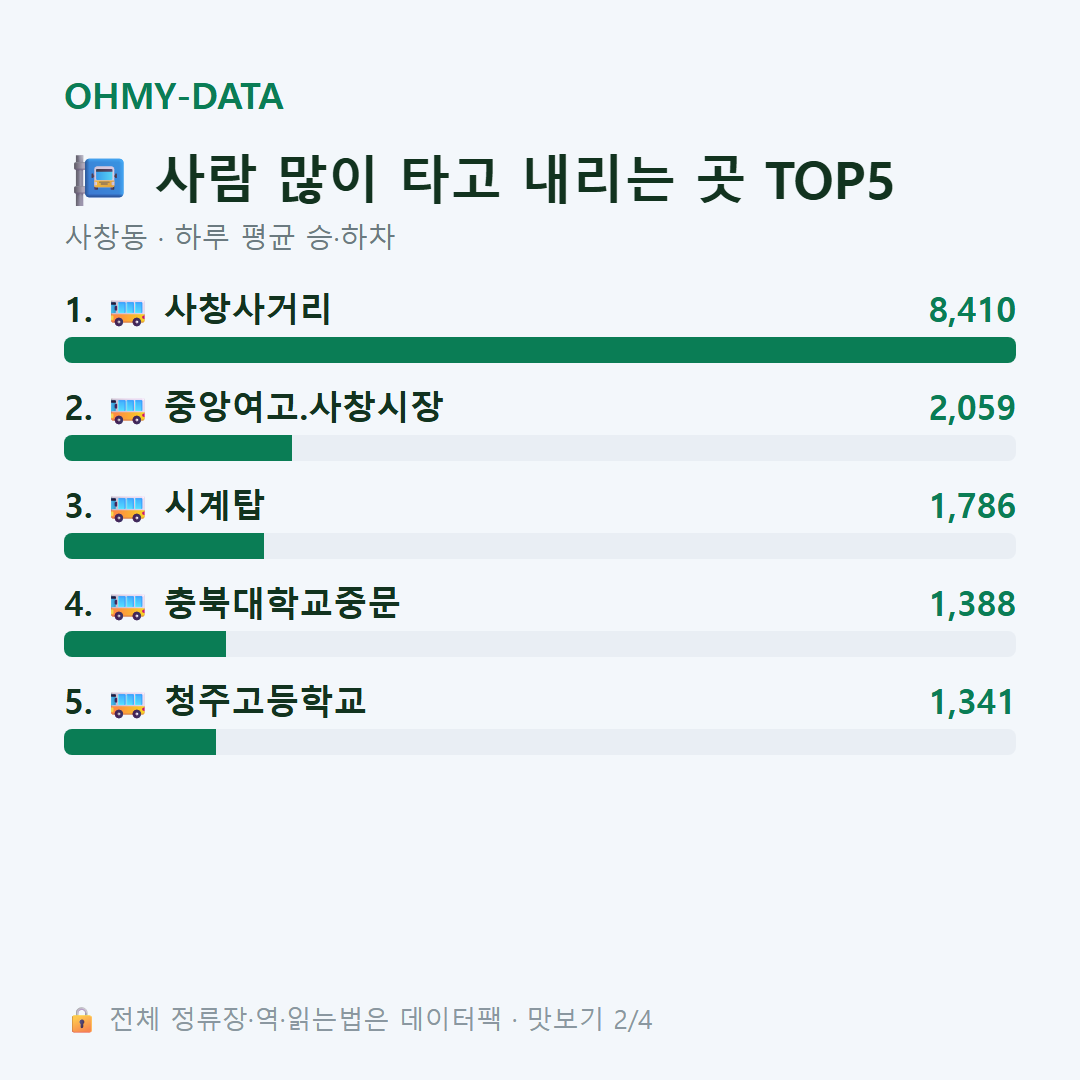Viewport: 1080px width, 1080px height.
Task: Click the bus icon beside 청주고등학교
Action: [128, 705]
